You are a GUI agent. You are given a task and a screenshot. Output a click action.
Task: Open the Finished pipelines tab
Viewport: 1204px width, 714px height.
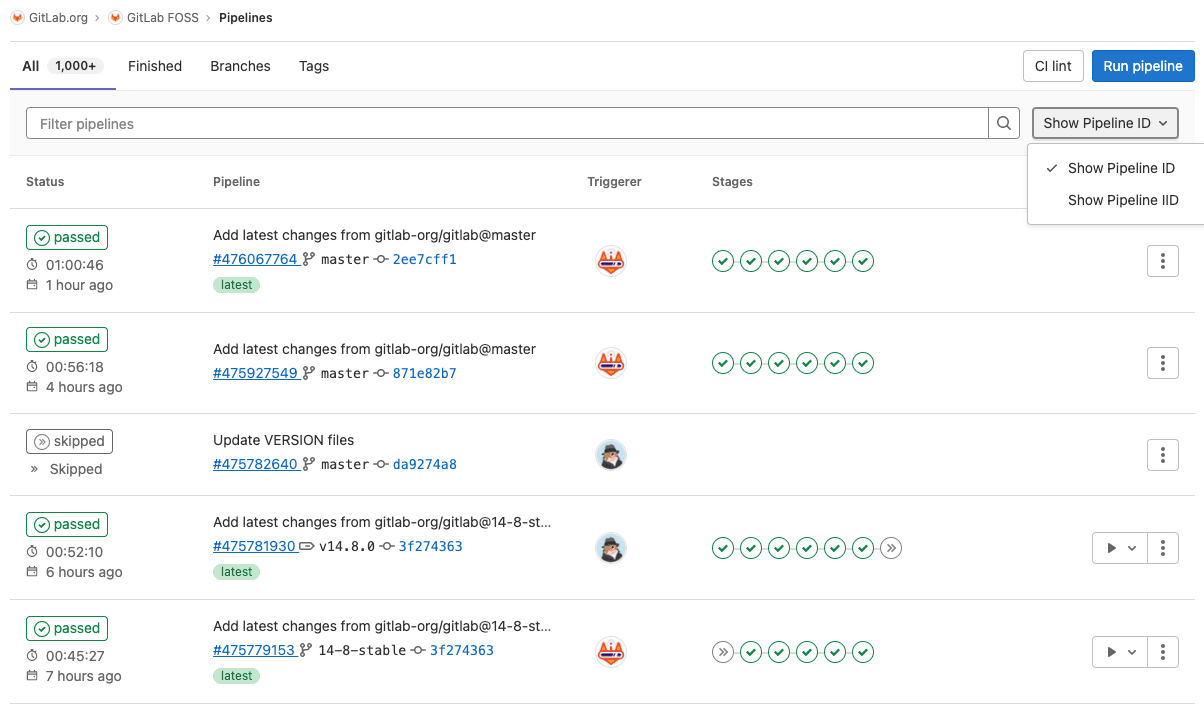coord(155,66)
